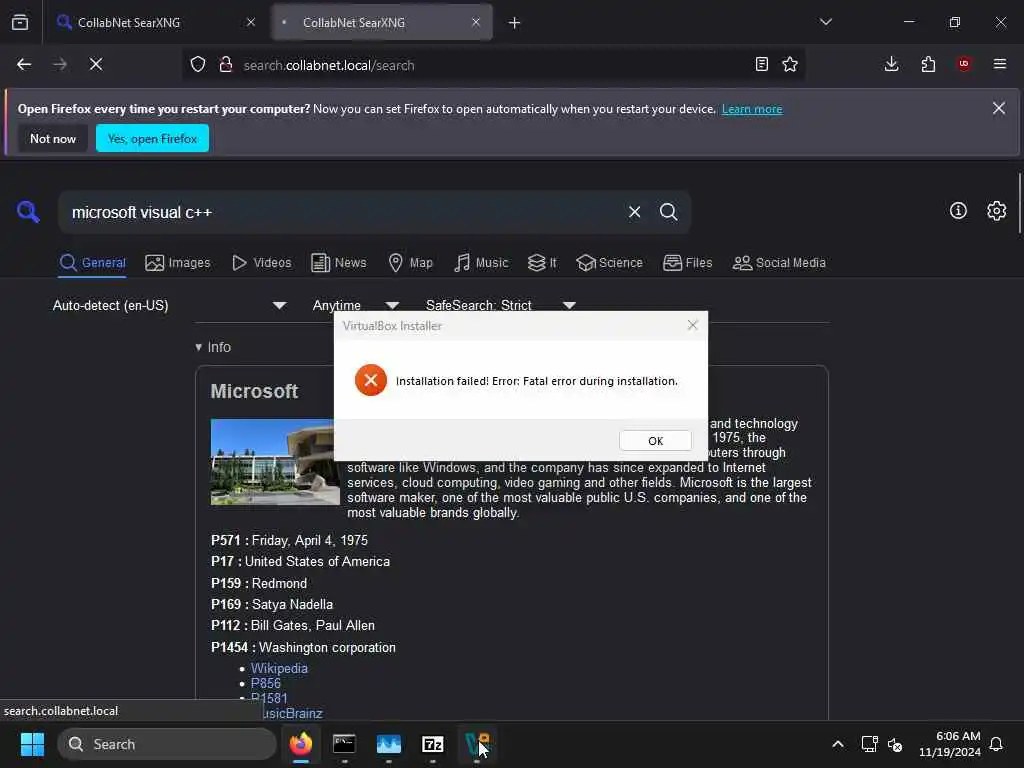
Task: Close the active CollabNet SearXNG tab
Action: point(476,23)
